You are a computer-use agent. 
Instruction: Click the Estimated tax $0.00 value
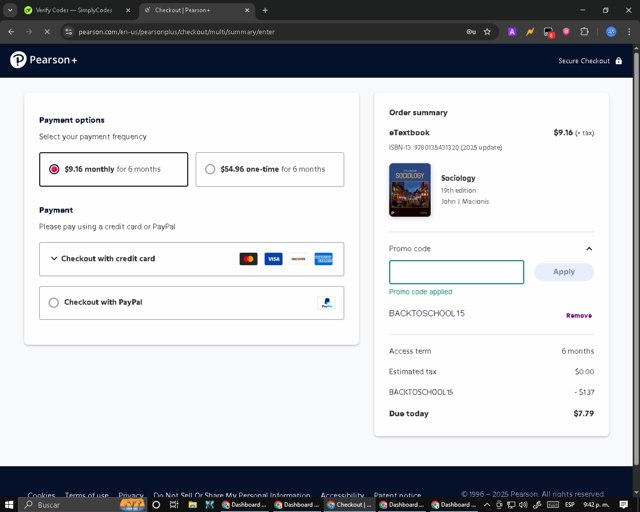point(584,372)
